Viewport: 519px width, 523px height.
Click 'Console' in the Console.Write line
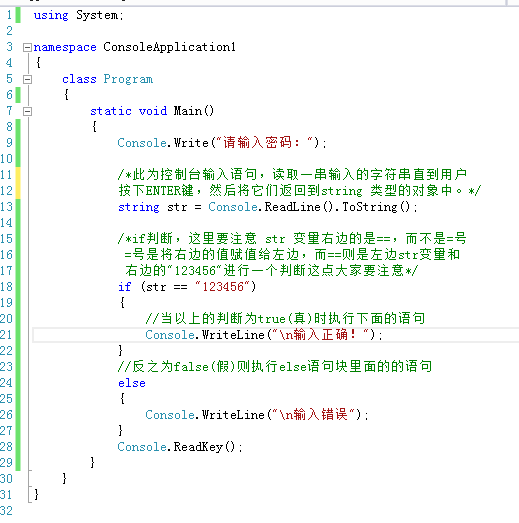pyautogui.click(x=142, y=143)
